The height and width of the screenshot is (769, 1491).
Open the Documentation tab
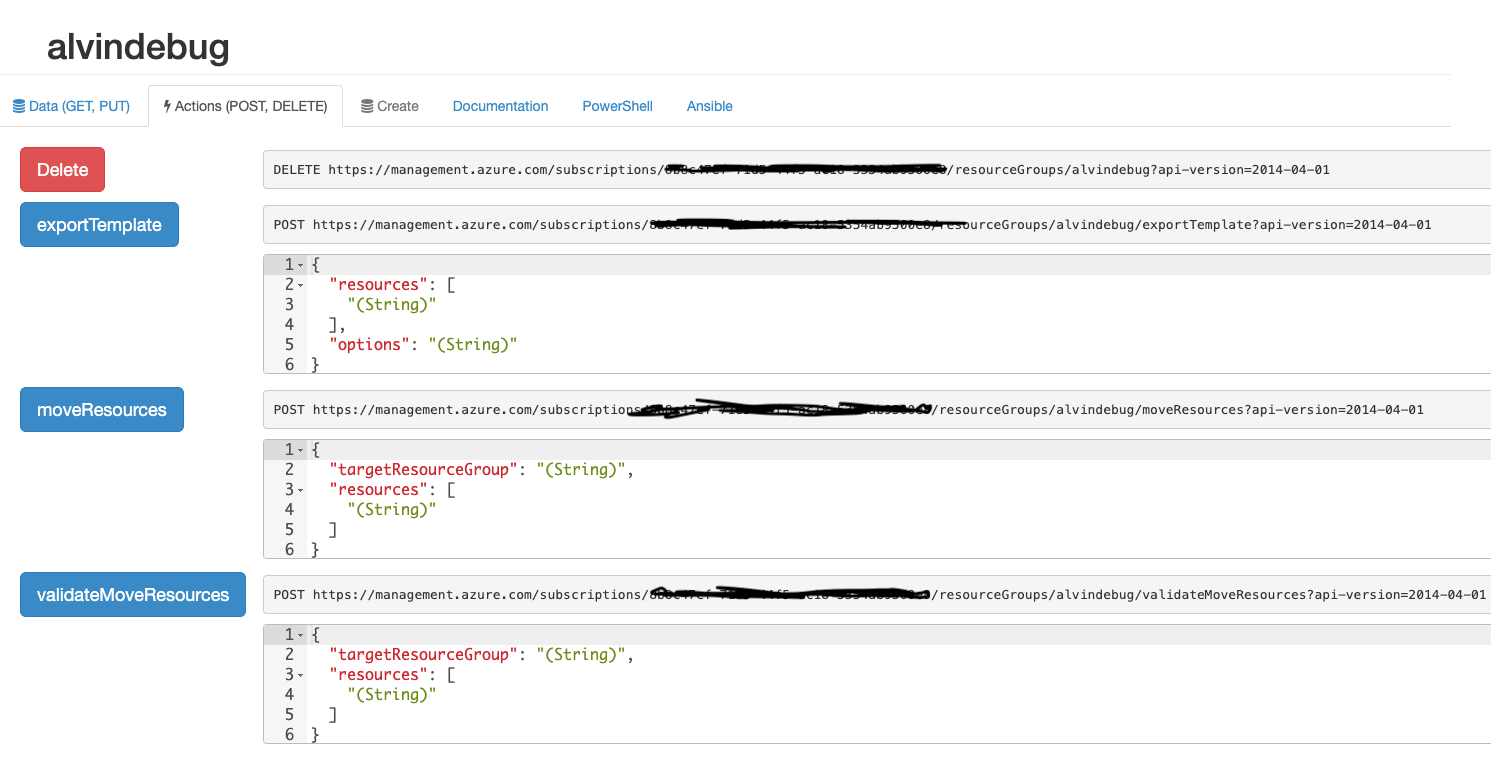click(x=500, y=105)
